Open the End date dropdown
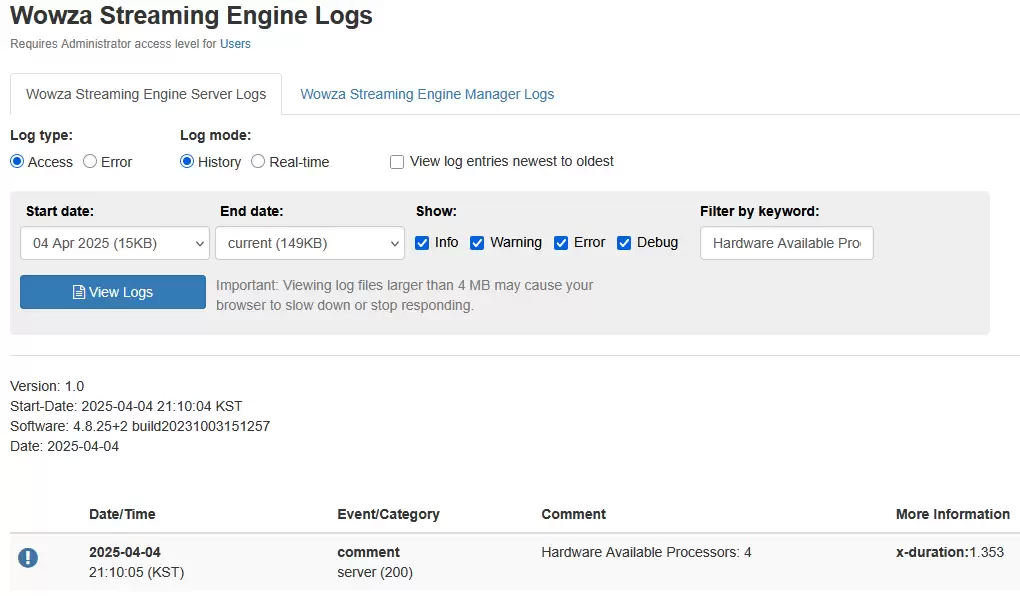This screenshot has height=596, width=1020. point(310,243)
